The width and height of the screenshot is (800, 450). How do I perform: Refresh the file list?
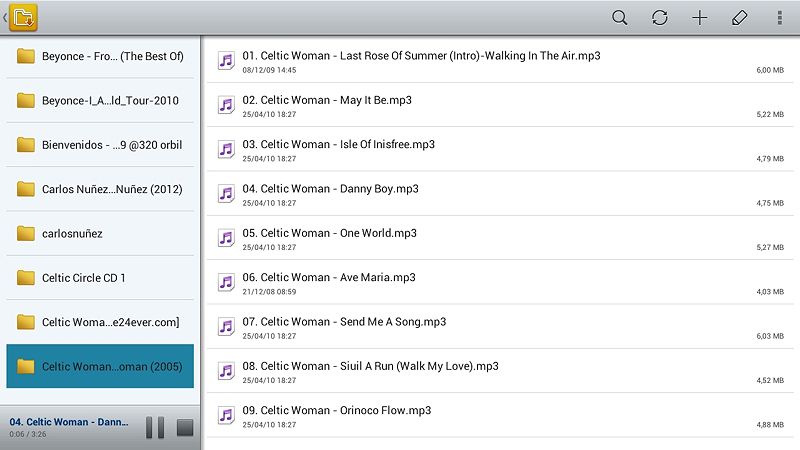click(660, 18)
